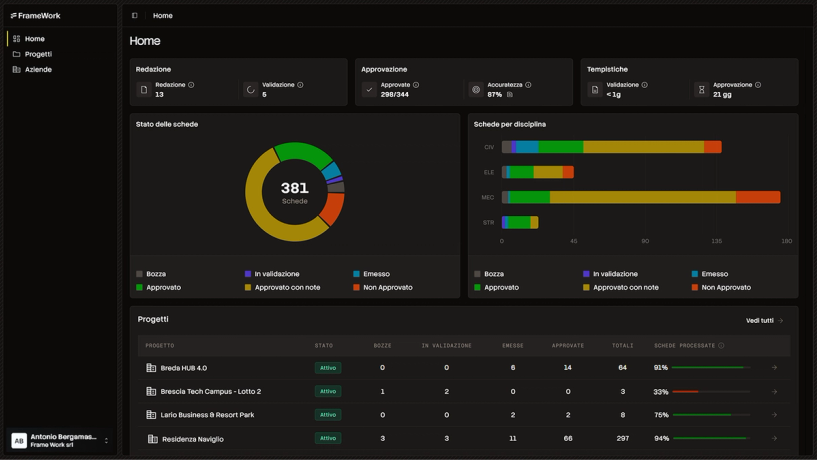This screenshot has width=817, height=460.
Task: Open Lario Business & Resort Park arrow
Action: click(774, 415)
